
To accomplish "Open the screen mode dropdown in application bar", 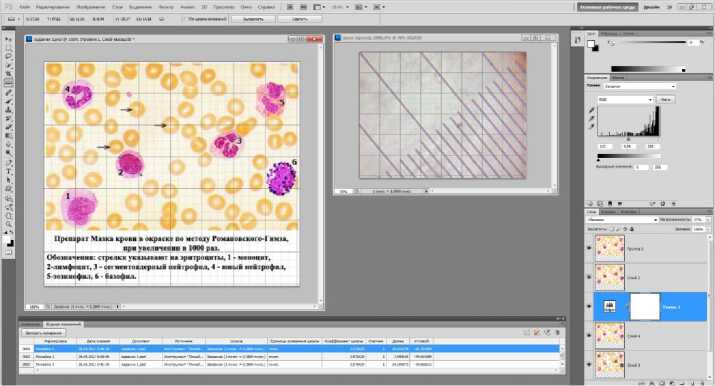I will pos(378,7).
